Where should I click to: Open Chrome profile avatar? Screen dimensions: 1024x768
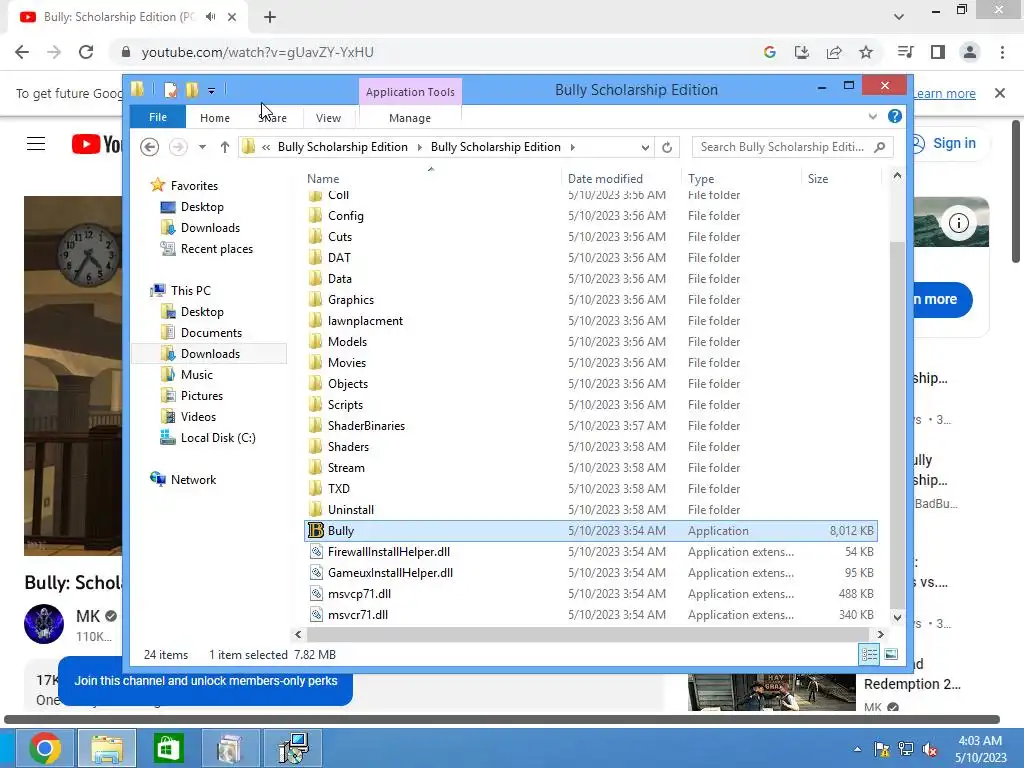(970, 52)
